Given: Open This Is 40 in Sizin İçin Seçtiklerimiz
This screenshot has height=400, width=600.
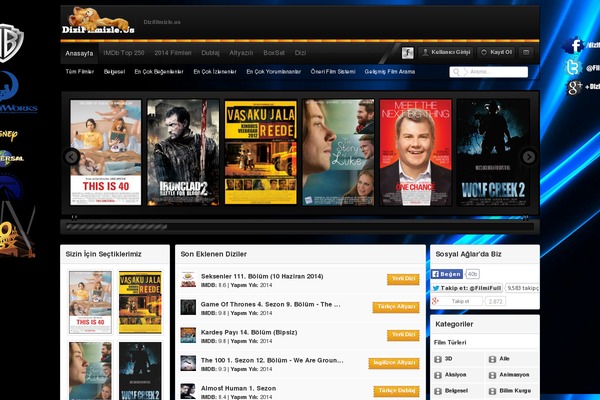Looking at the screenshot, I should click(90, 302).
